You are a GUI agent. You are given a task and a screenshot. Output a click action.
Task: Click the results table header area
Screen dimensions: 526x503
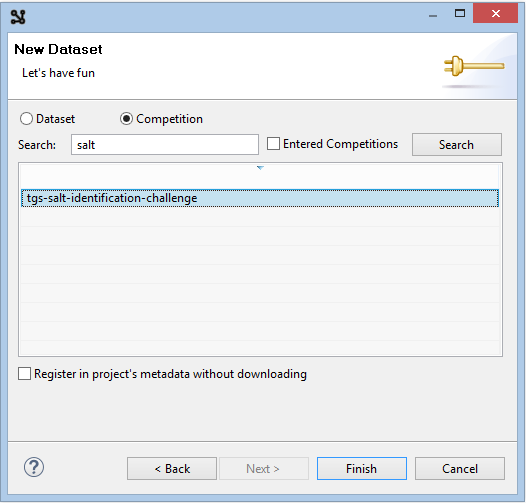click(x=260, y=176)
